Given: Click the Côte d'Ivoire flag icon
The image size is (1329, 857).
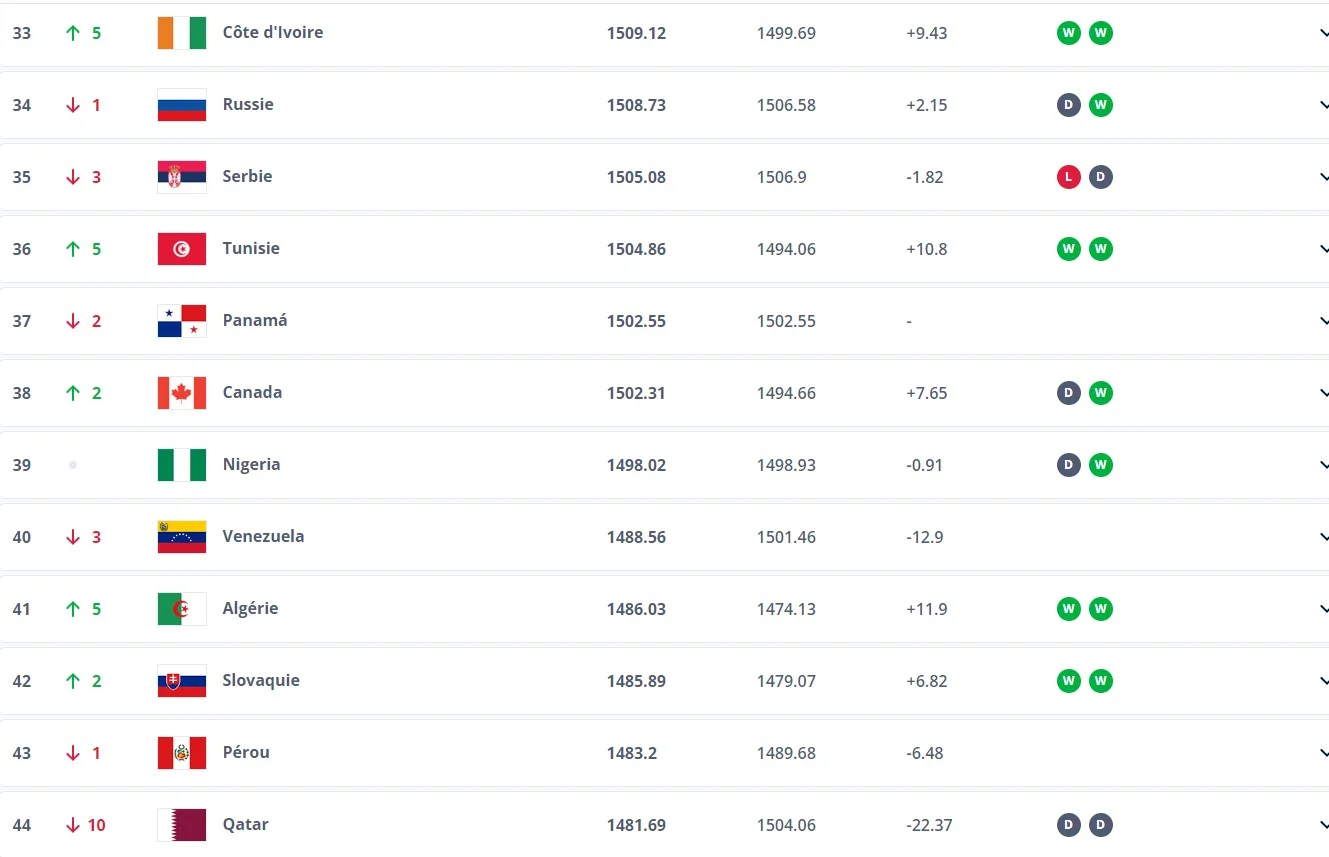Looking at the screenshot, I should pos(182,33).
